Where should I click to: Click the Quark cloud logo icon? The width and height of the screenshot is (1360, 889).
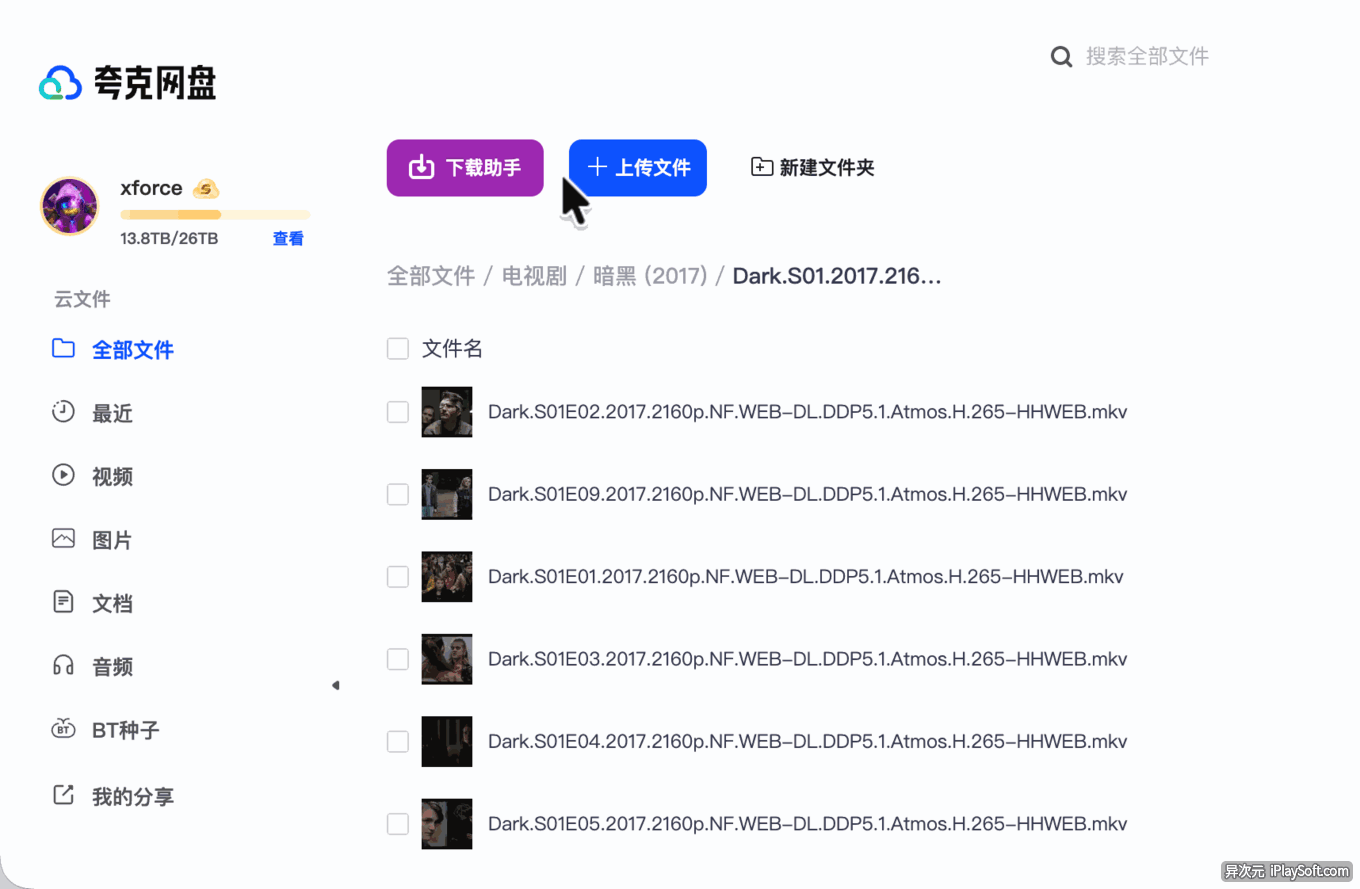click(x=60, y=83)
